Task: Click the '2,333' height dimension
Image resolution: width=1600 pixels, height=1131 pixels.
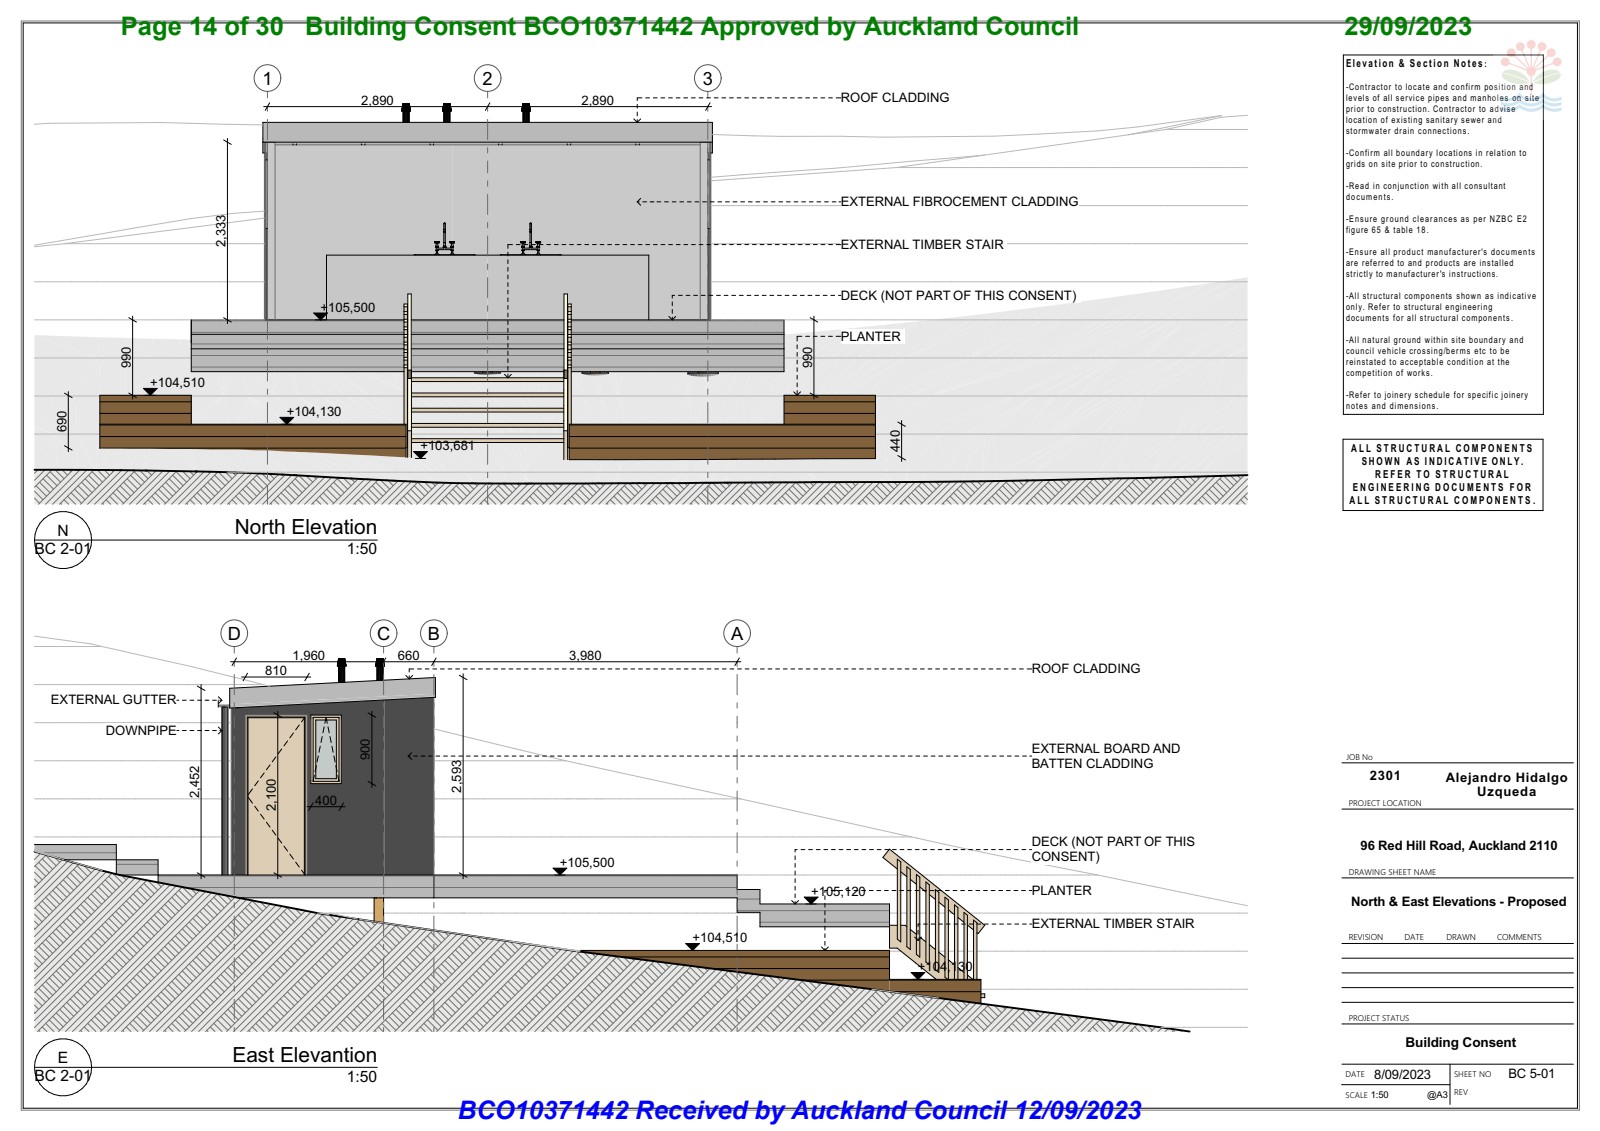Action: pos(221,231)
